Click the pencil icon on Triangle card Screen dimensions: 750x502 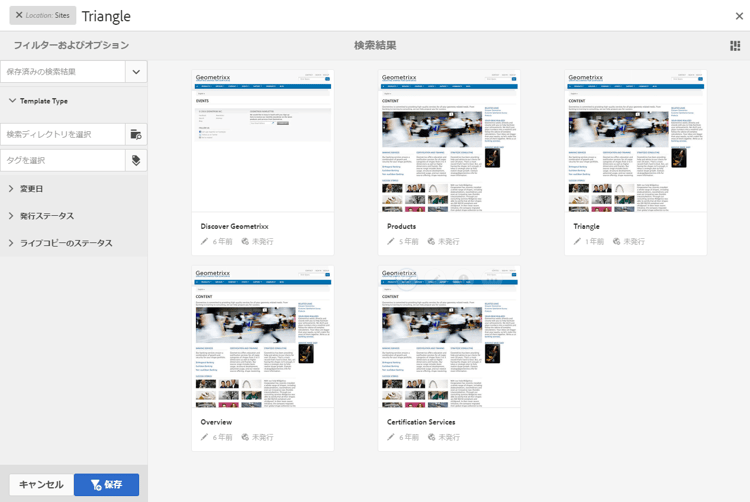(577, 241)
